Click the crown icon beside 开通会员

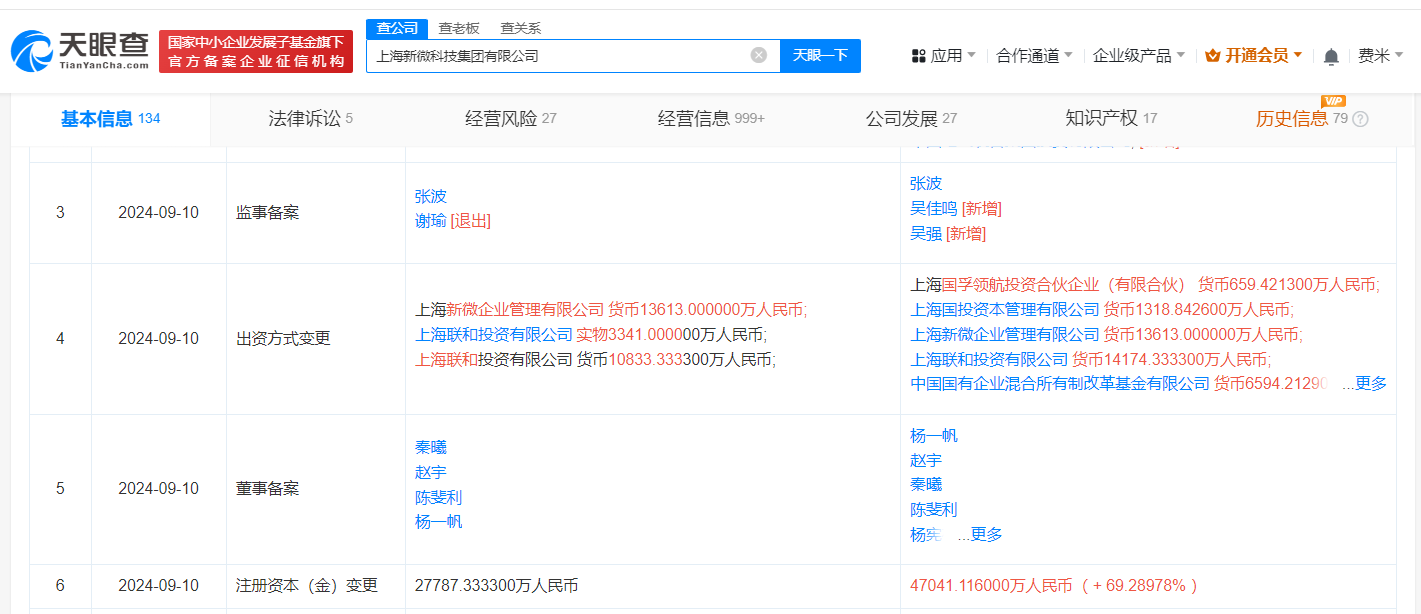point(1213,56)
